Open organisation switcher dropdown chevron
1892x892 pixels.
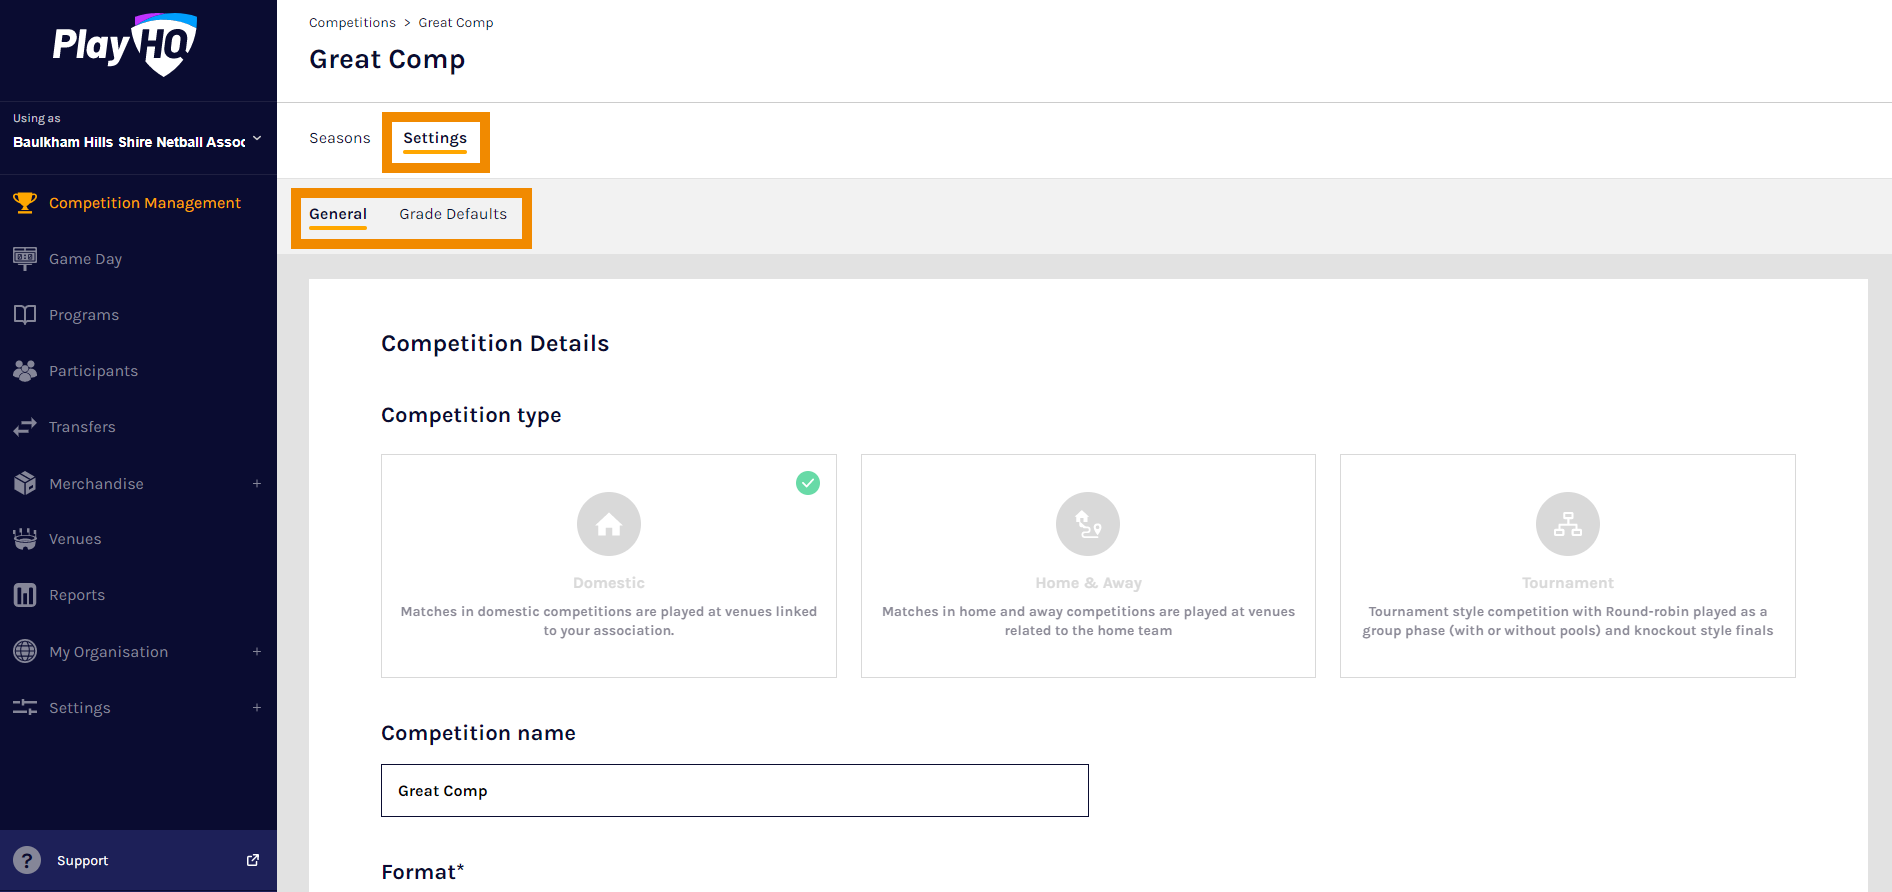(x=257, y=139)
